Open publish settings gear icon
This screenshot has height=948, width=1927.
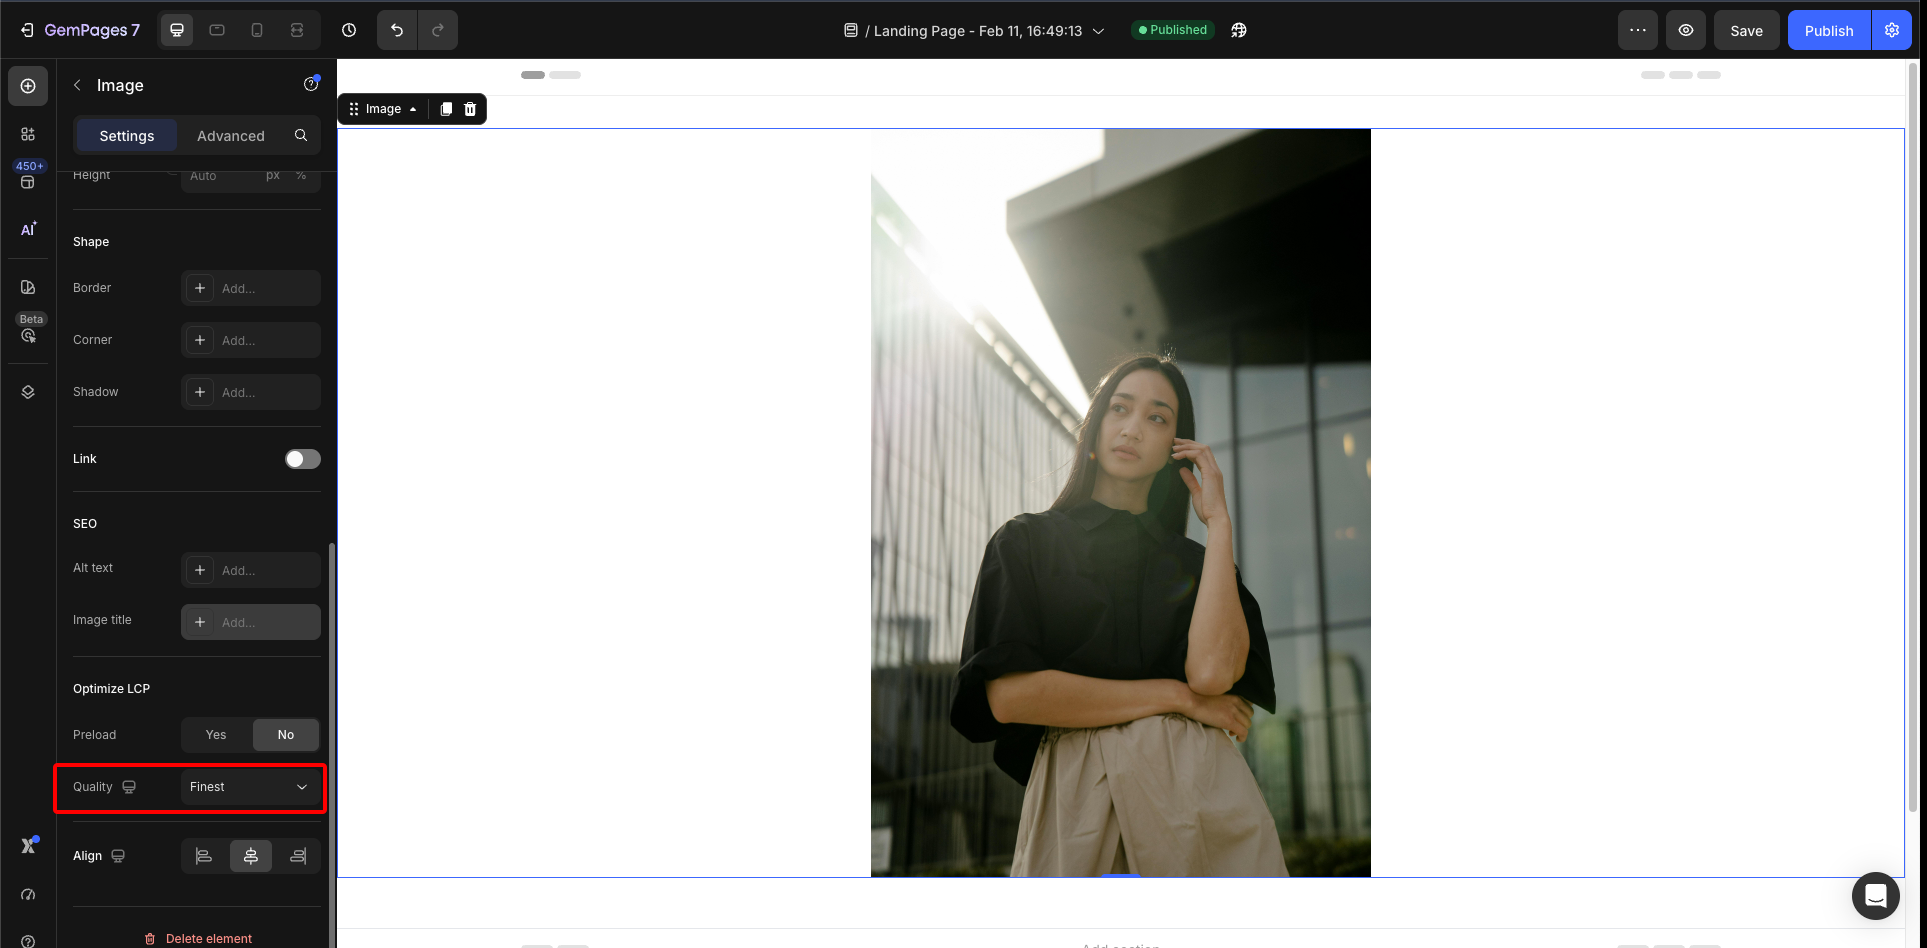click(x=1892, y=30)
